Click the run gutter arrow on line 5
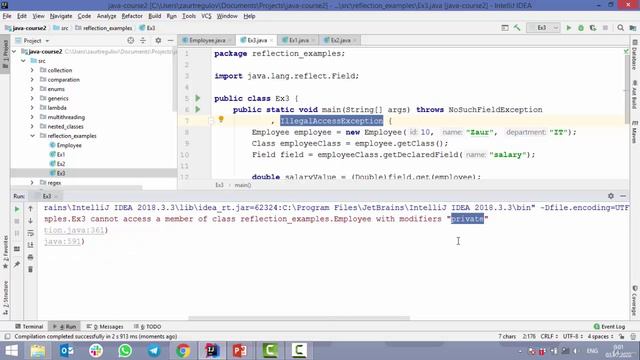Screen dimensions: 640x360 [x=198, y=98]
